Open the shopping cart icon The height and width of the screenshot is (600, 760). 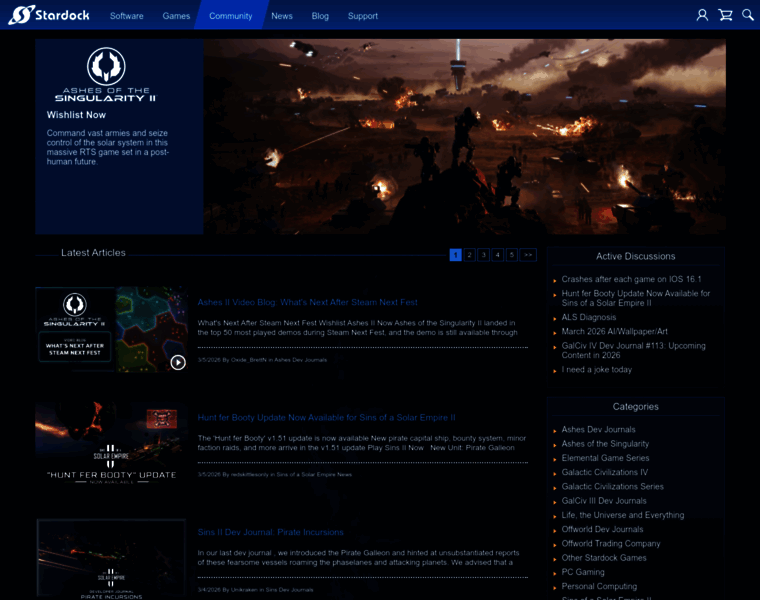725,15
